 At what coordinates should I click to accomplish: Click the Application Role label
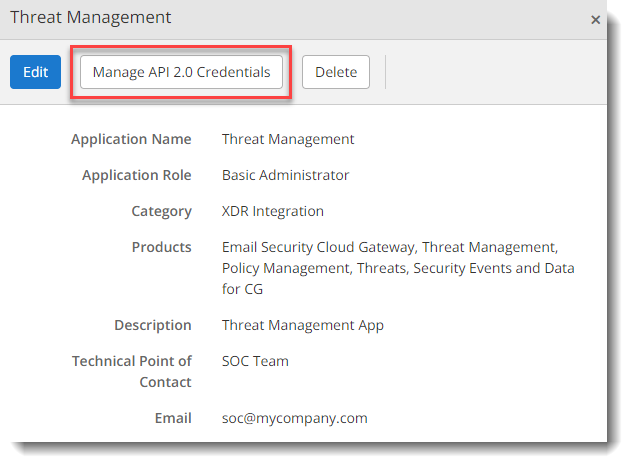(136, 175)
